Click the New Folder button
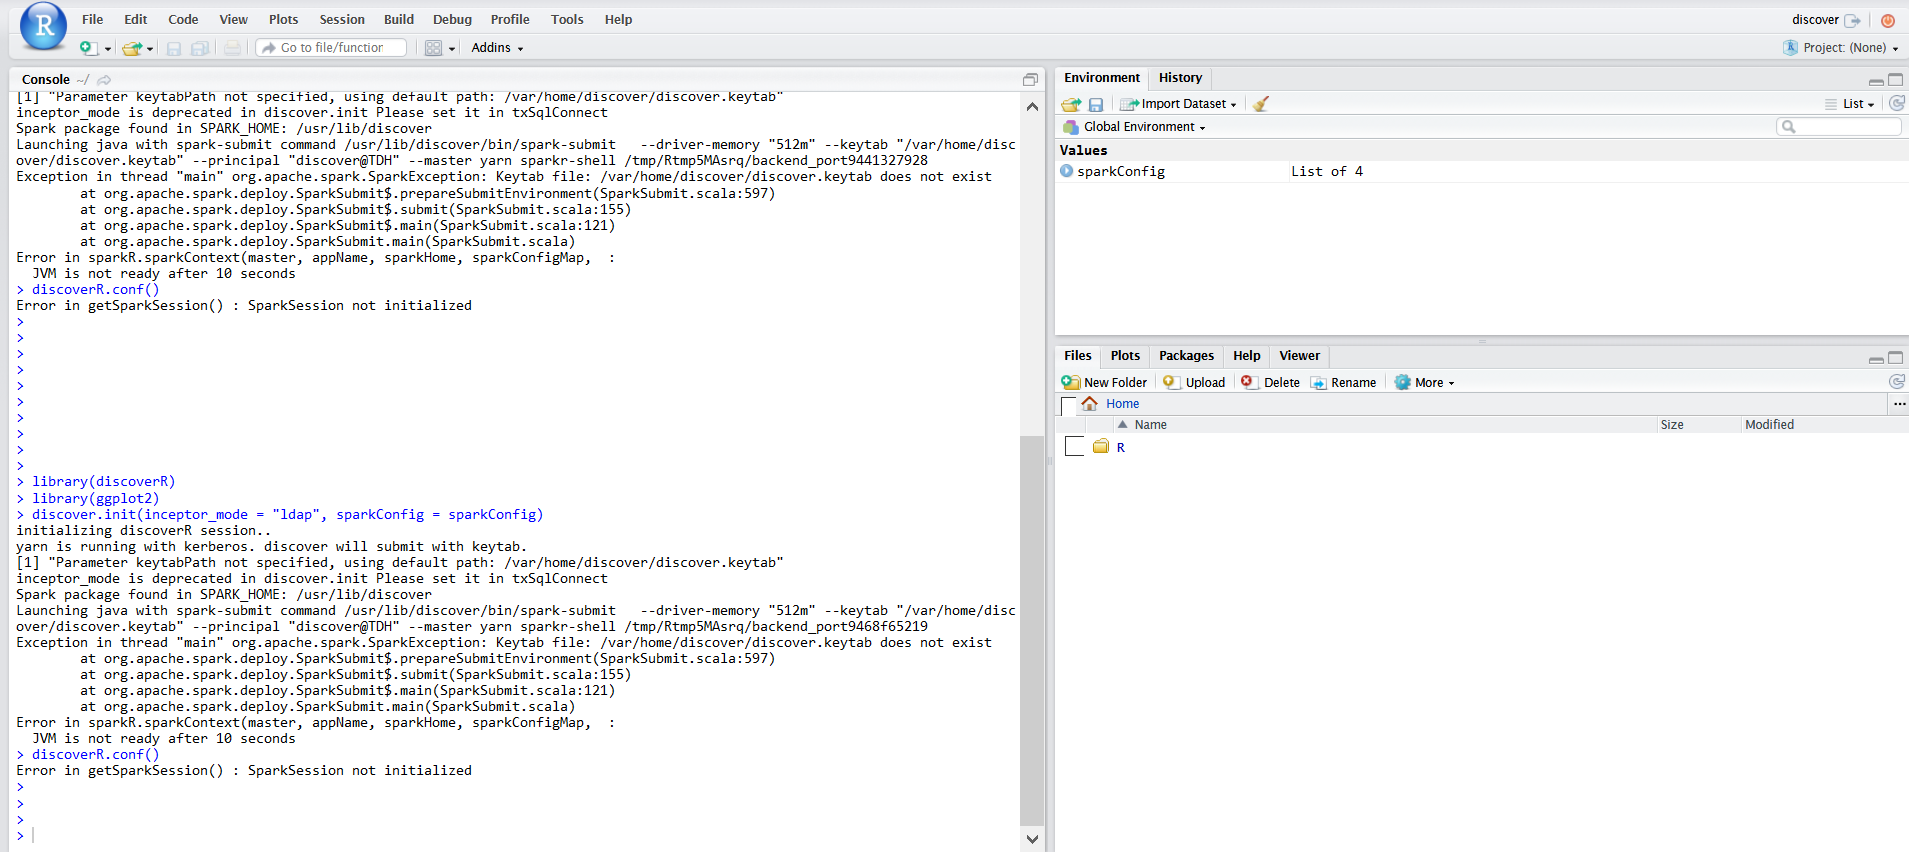Image resolution: width=1909 pixels, height=852 pixels. click(x=1105, y=382)
